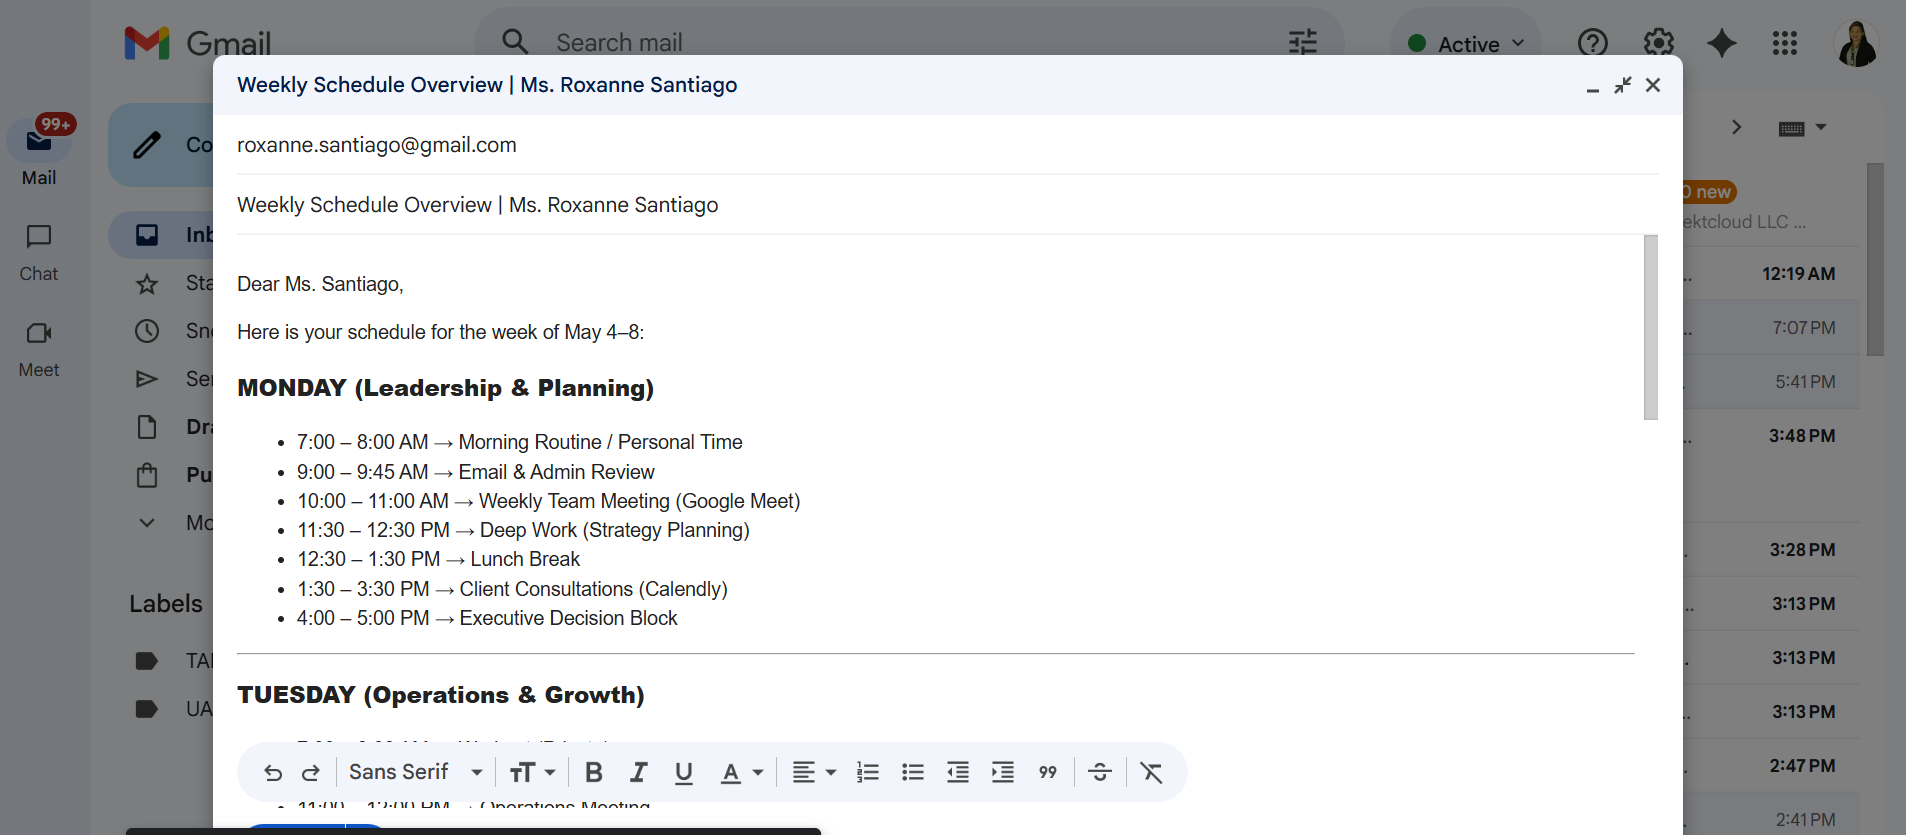Open the Chat tab in sidebar
The height and width of the screenshot is (835, 1906).
pyautogui.click(x=39, y=252)
